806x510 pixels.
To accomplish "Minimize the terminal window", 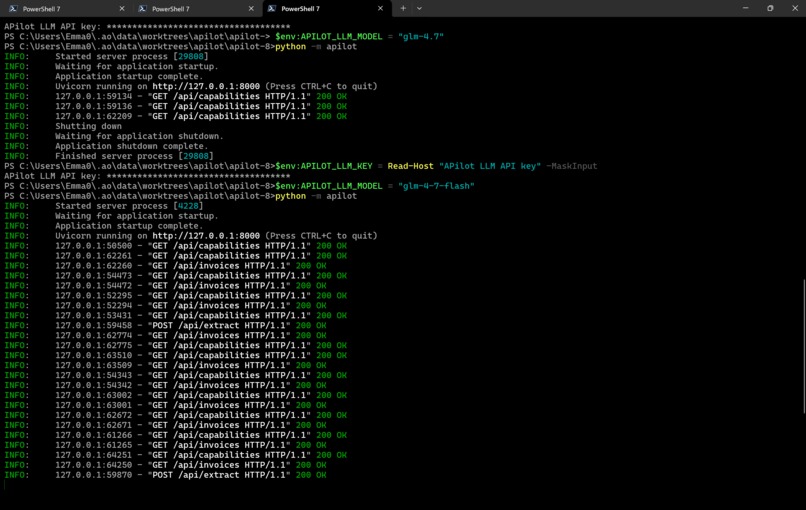I will point(745,8).
